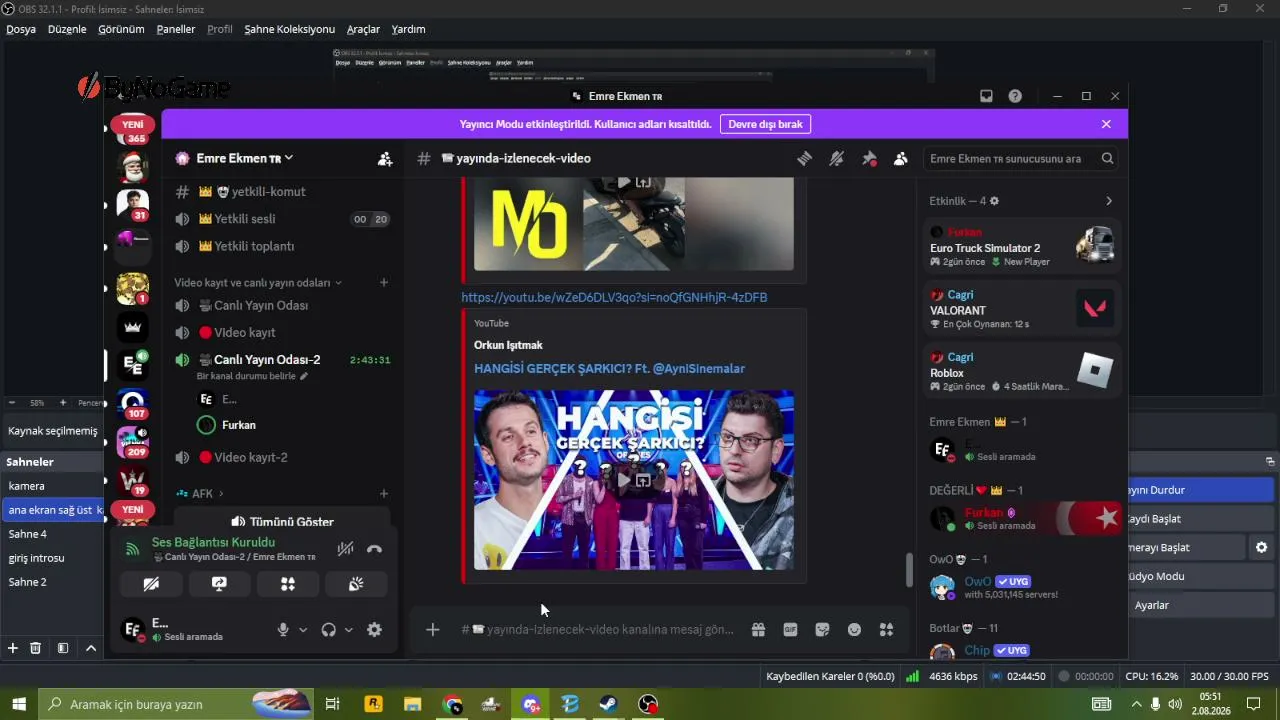Screen dimensions: 1280x720
Task: Open the Windows Start menu
Action: point(19,704)
